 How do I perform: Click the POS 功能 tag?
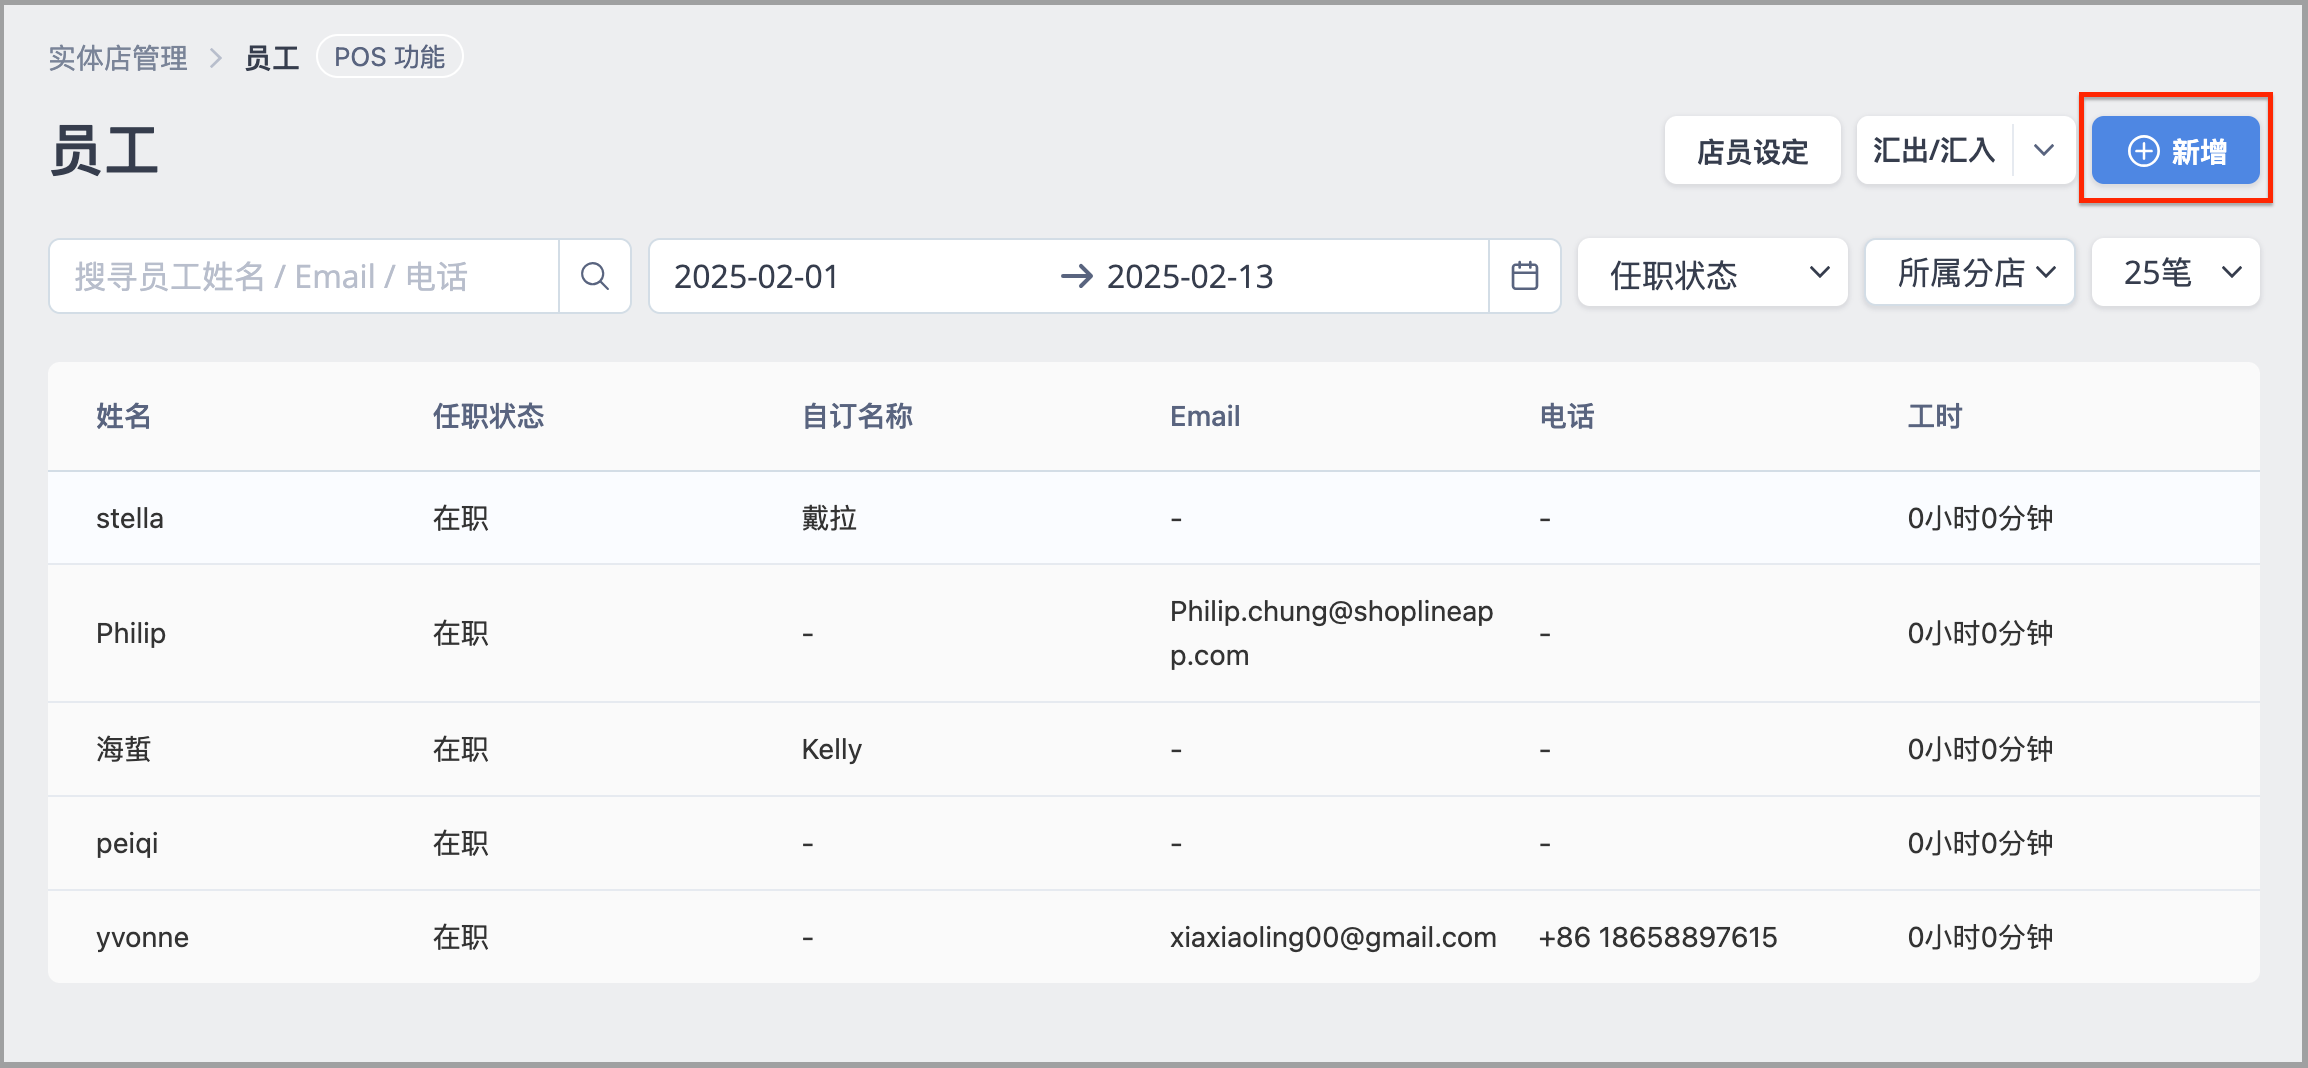pyautogui.click(x=389, y=57)
